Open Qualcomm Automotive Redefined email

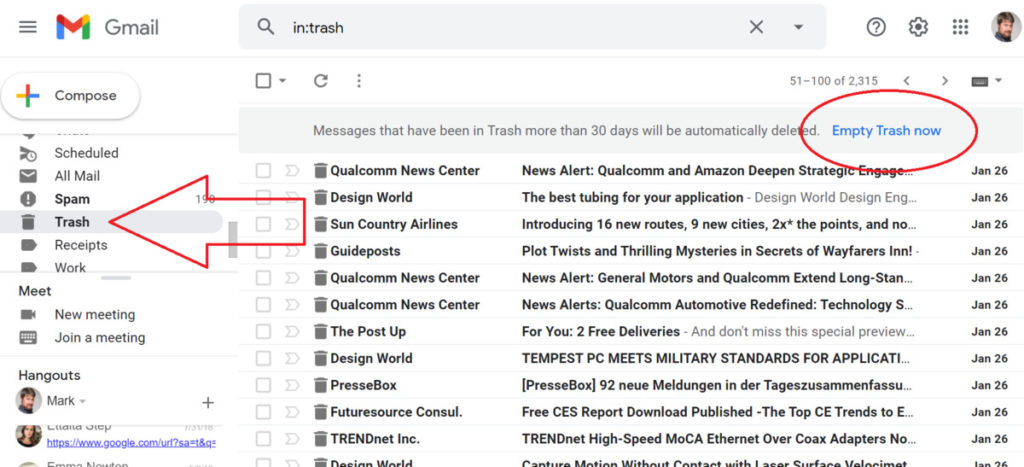[717, 305]
